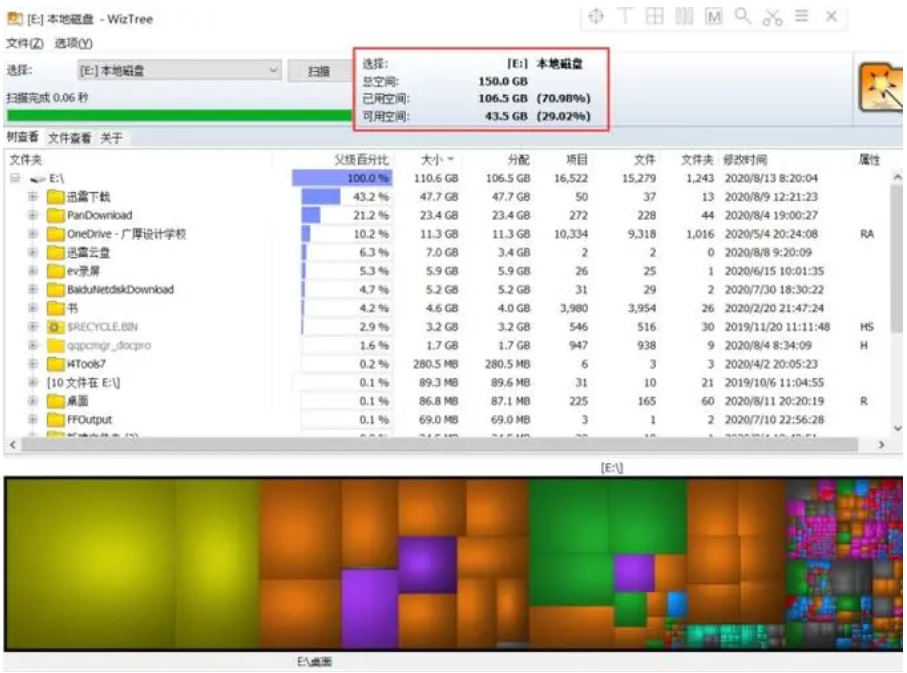Switch to the 树查看 tab

point(23,137)
